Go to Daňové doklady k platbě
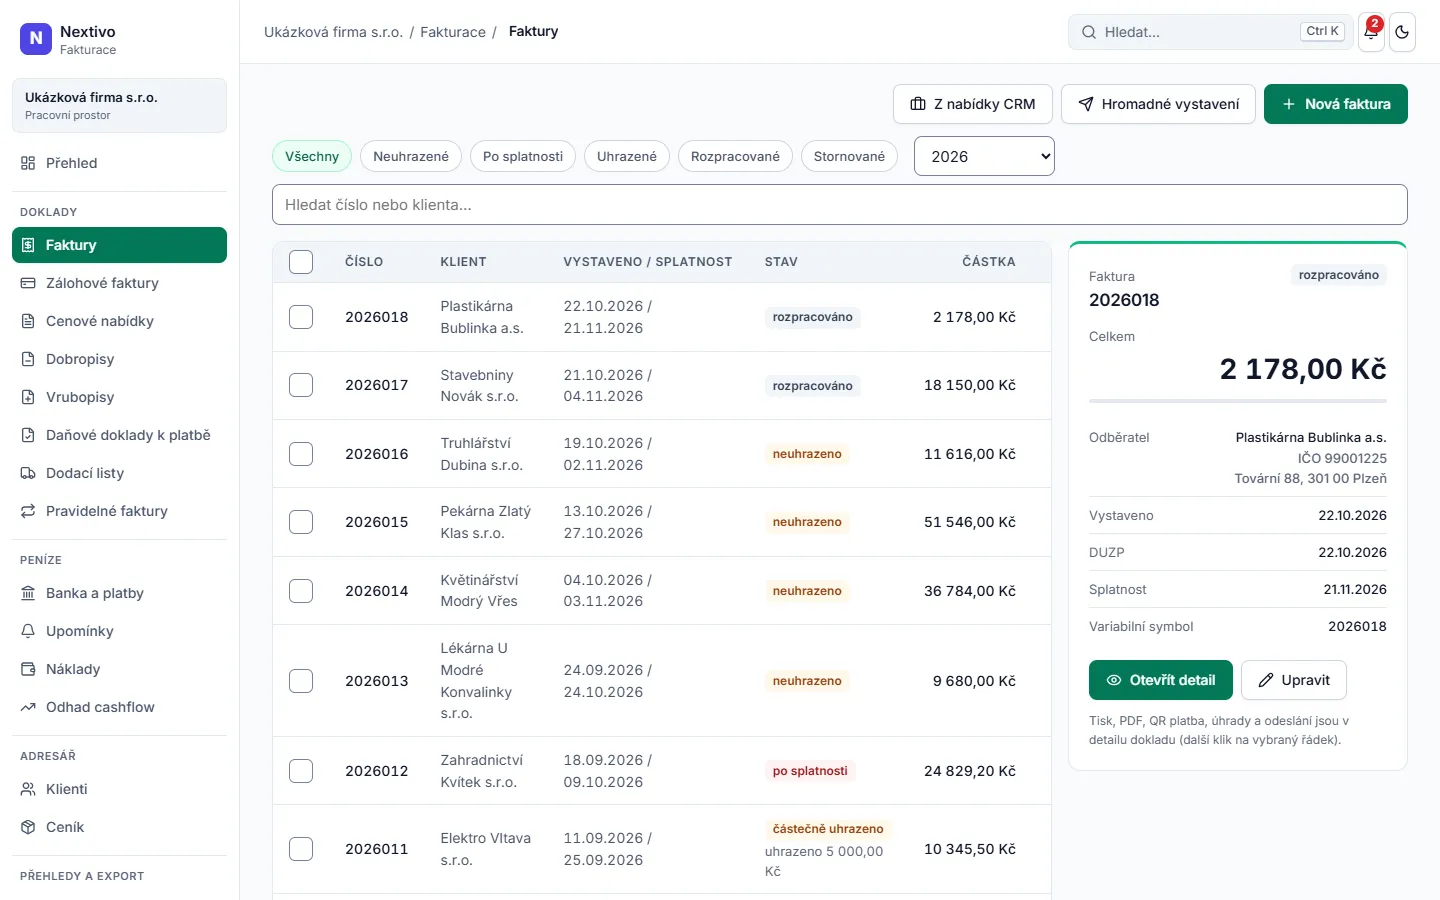 [x=119, y=435]
